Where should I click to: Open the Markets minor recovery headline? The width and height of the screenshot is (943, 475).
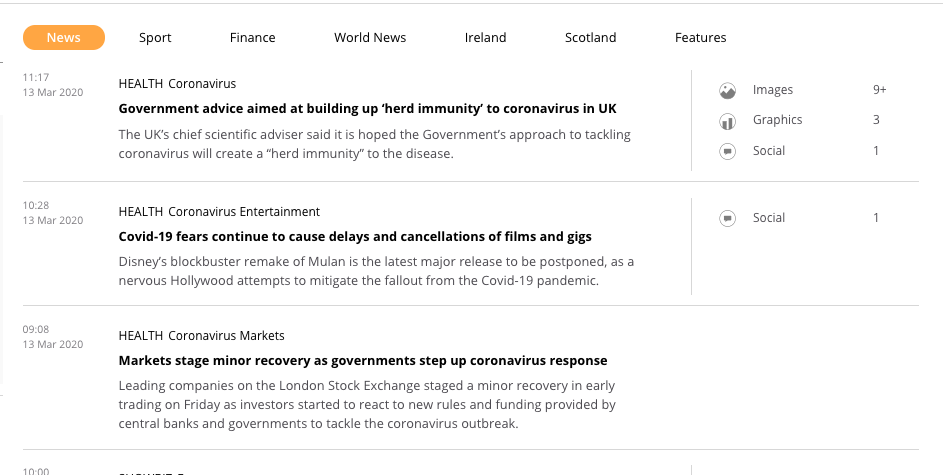click(x=363, y=361)
